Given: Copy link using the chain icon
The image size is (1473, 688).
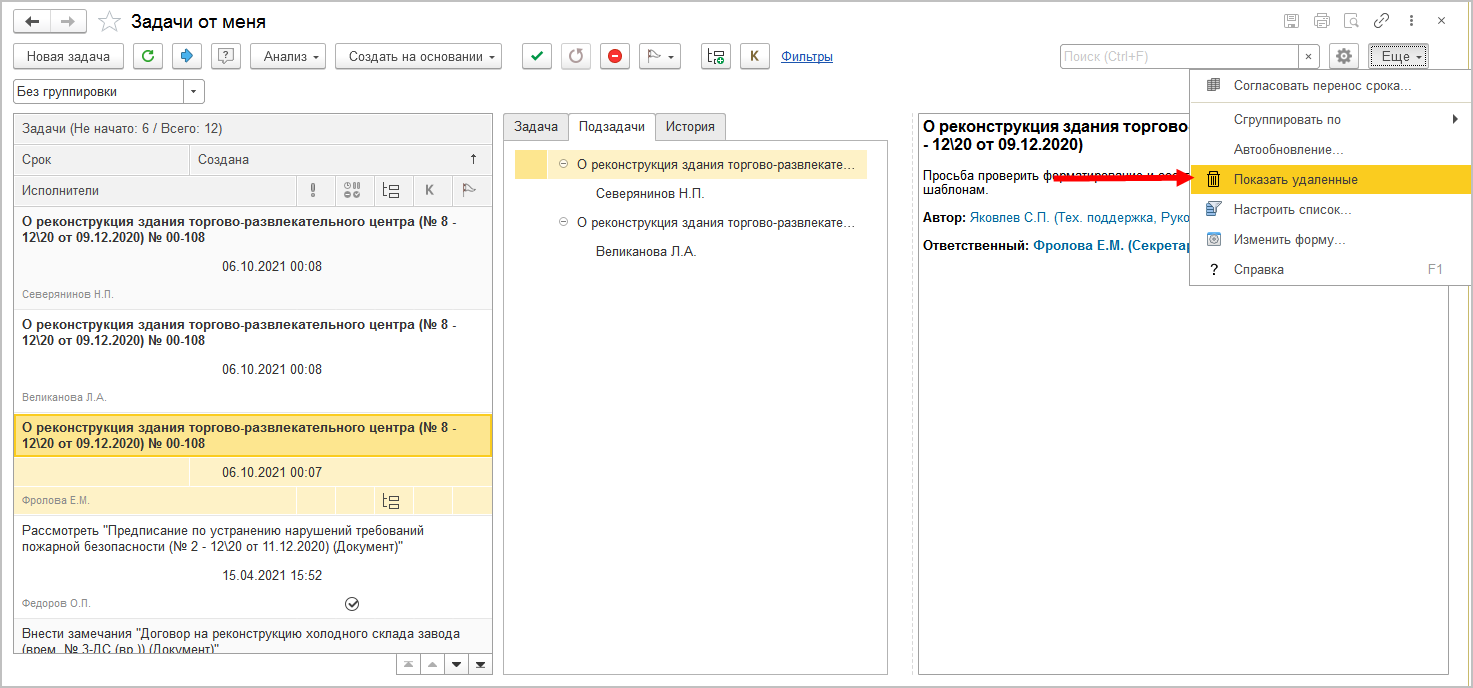Looking at the screenshot, I should [1381, 21].
